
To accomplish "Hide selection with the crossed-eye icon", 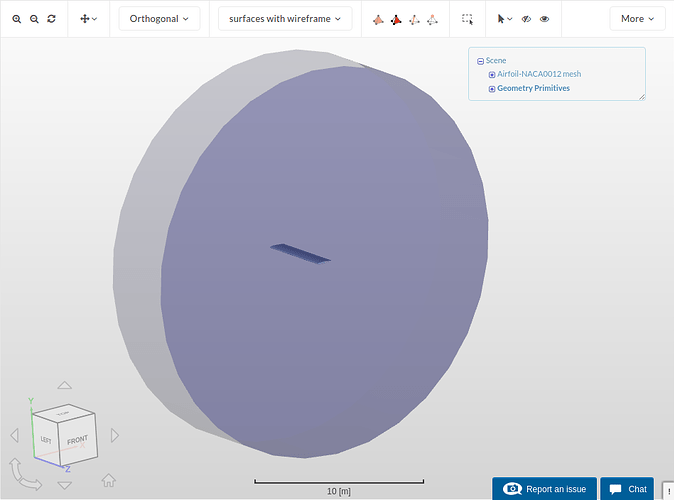I will pyautogui.click(x=526, y=19).
